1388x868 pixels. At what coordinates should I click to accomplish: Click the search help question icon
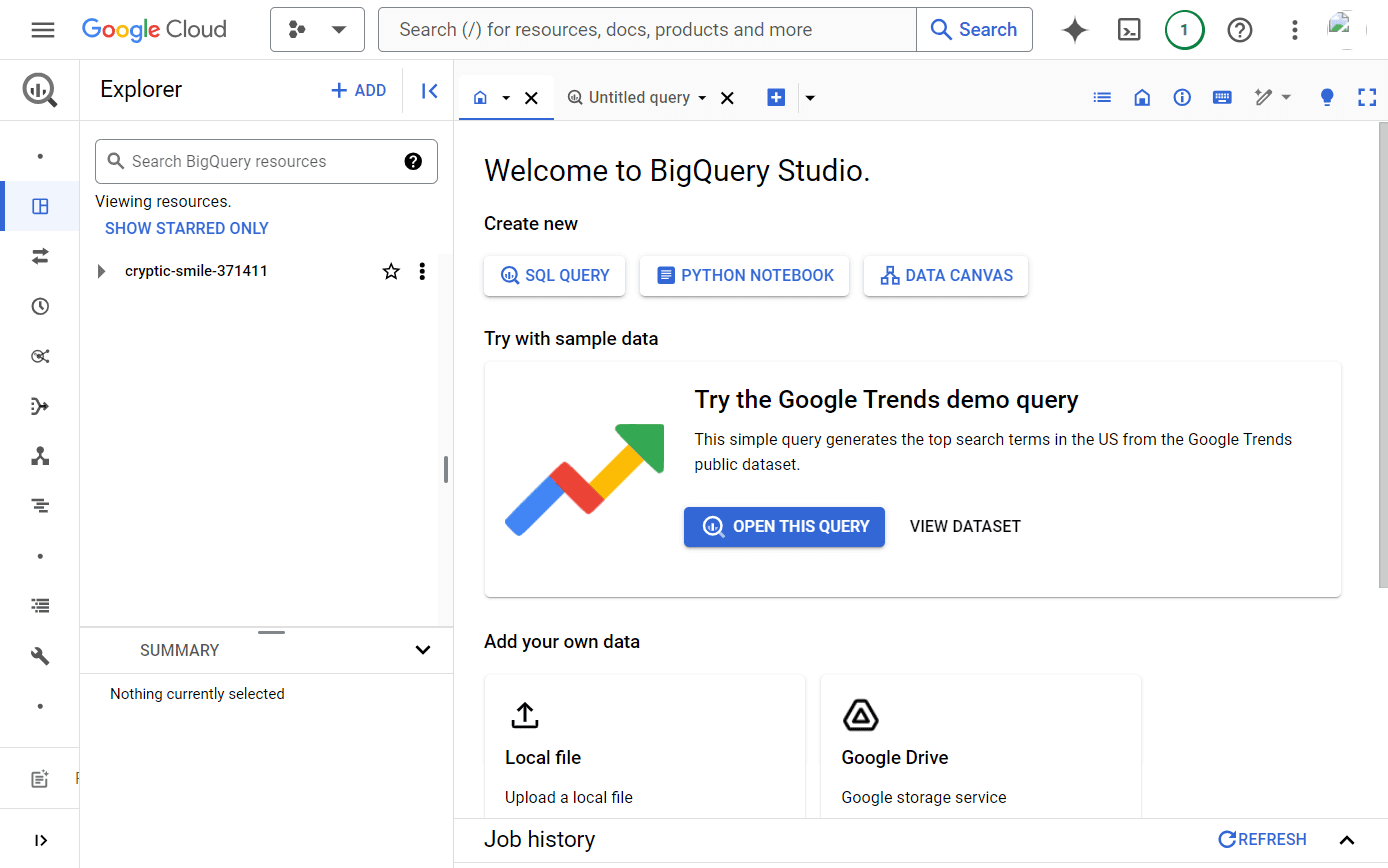(413, 161)
